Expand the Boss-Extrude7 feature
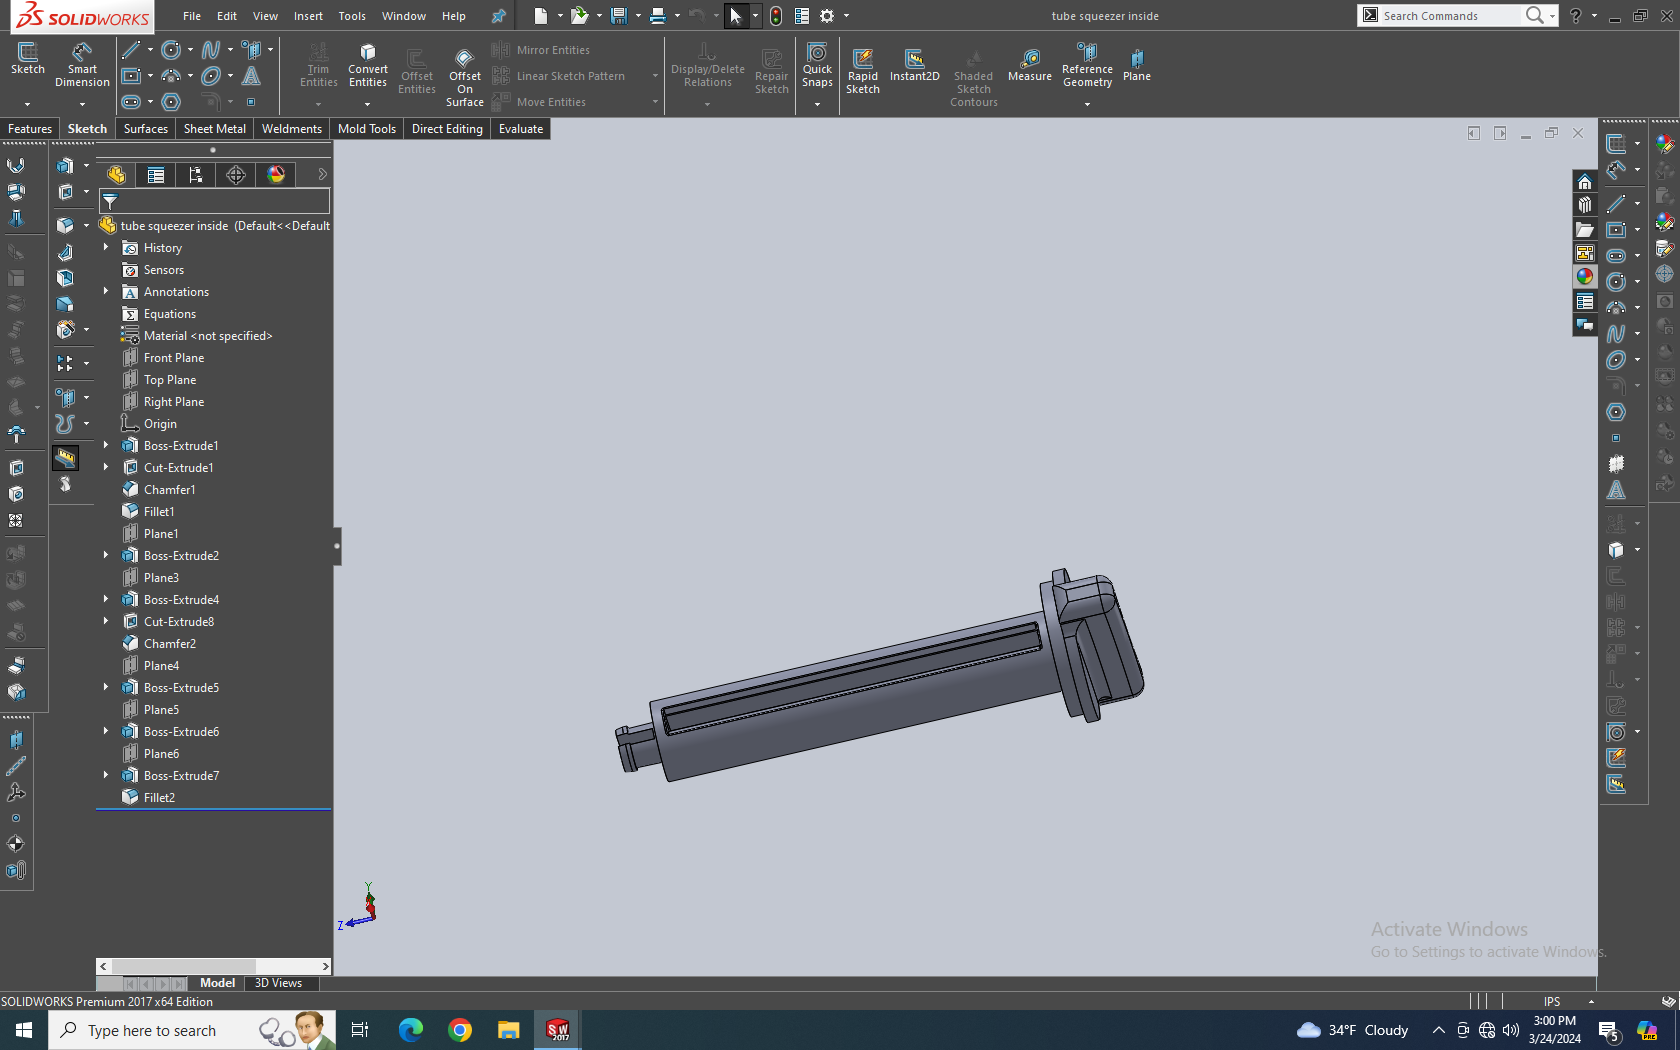This screenshot has width=1680, height=1050. 106,775
